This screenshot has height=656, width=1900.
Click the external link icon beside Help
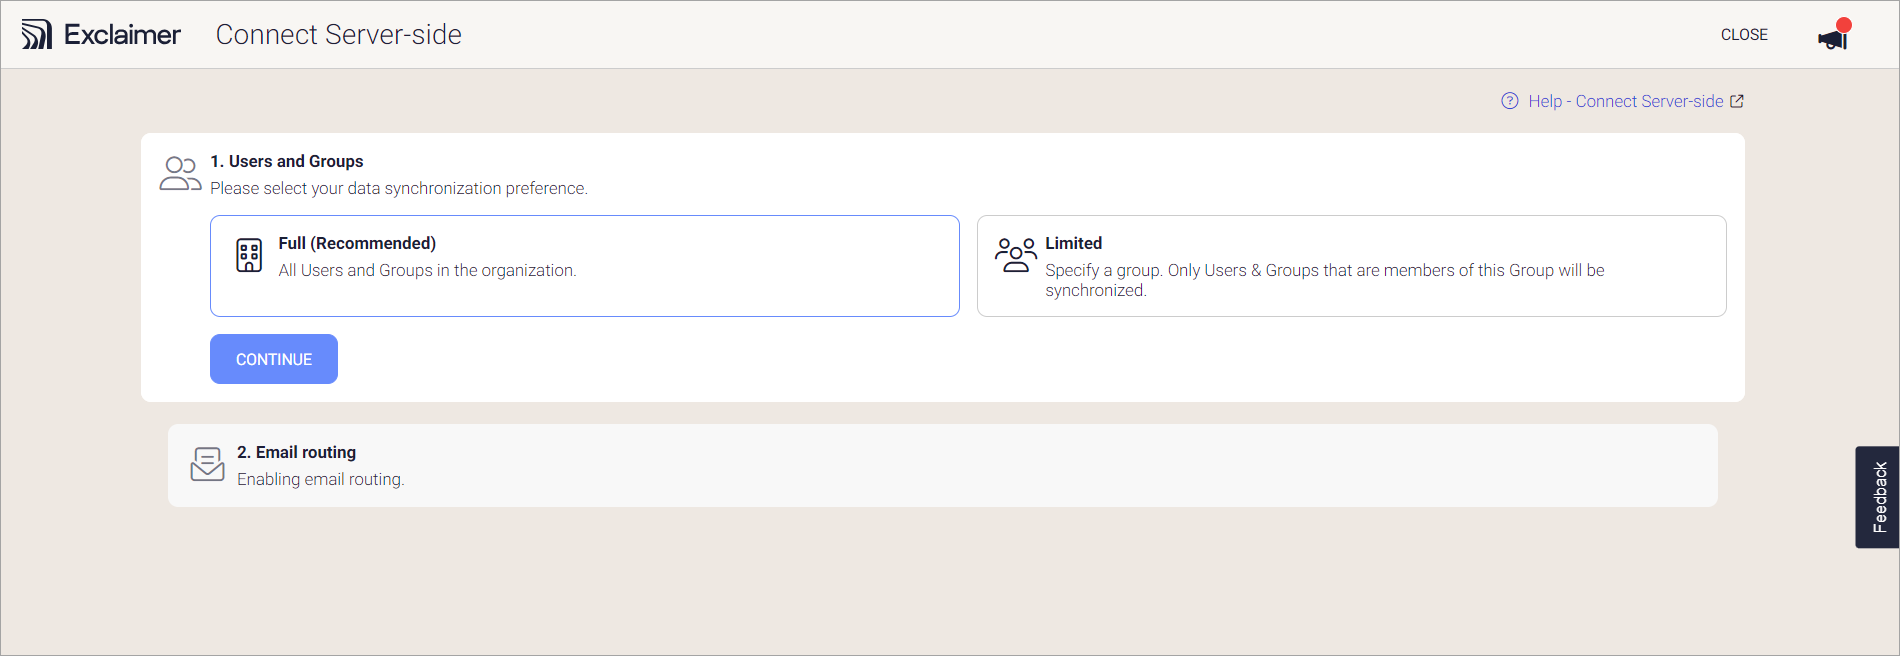pyautogui.click(x=1737, y=100)
